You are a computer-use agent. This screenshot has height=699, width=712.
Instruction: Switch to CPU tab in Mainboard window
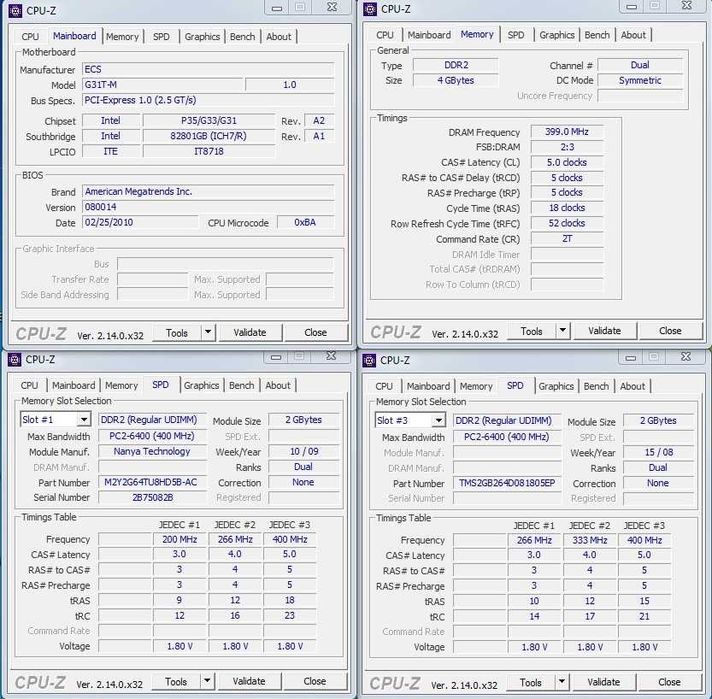[30, 36]
